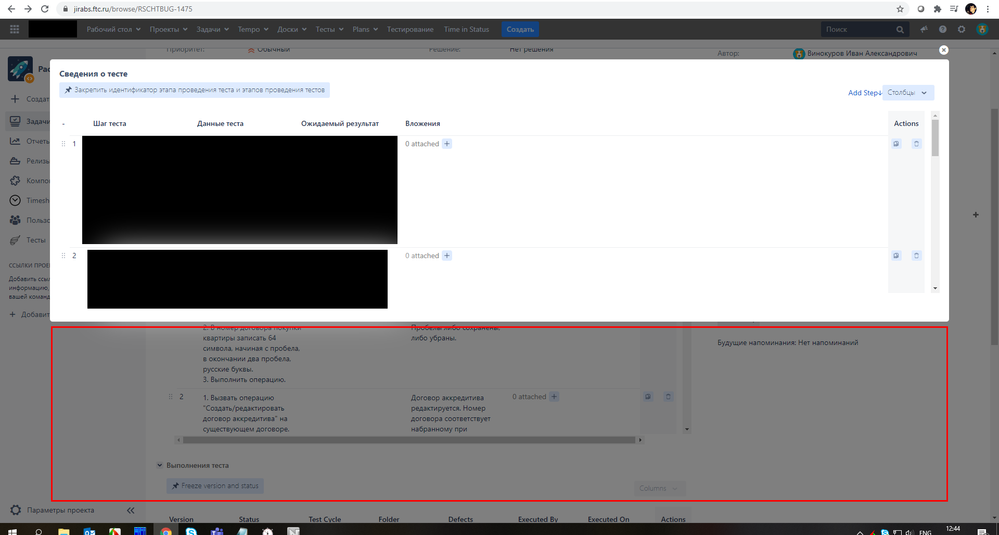Click the Создать button
The height and width of the screenshot is (535, 999).
520,29
